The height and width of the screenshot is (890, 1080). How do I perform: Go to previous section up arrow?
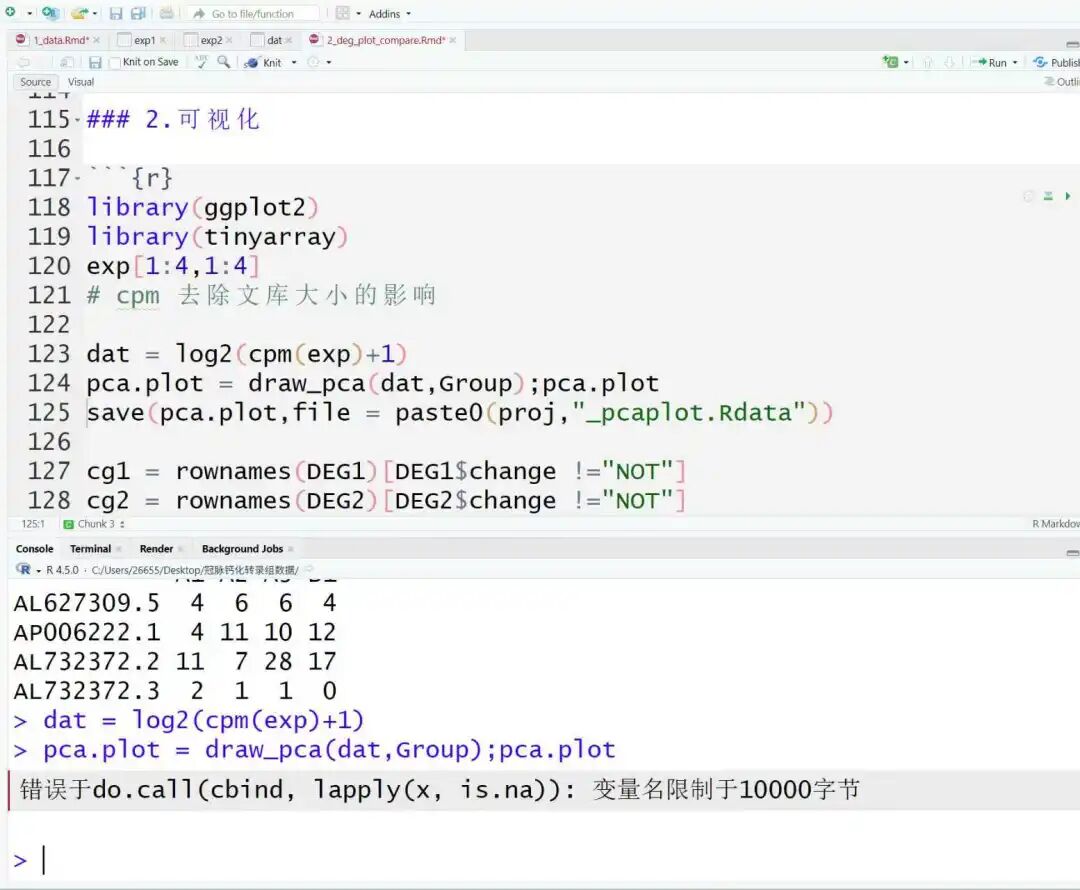927,63
